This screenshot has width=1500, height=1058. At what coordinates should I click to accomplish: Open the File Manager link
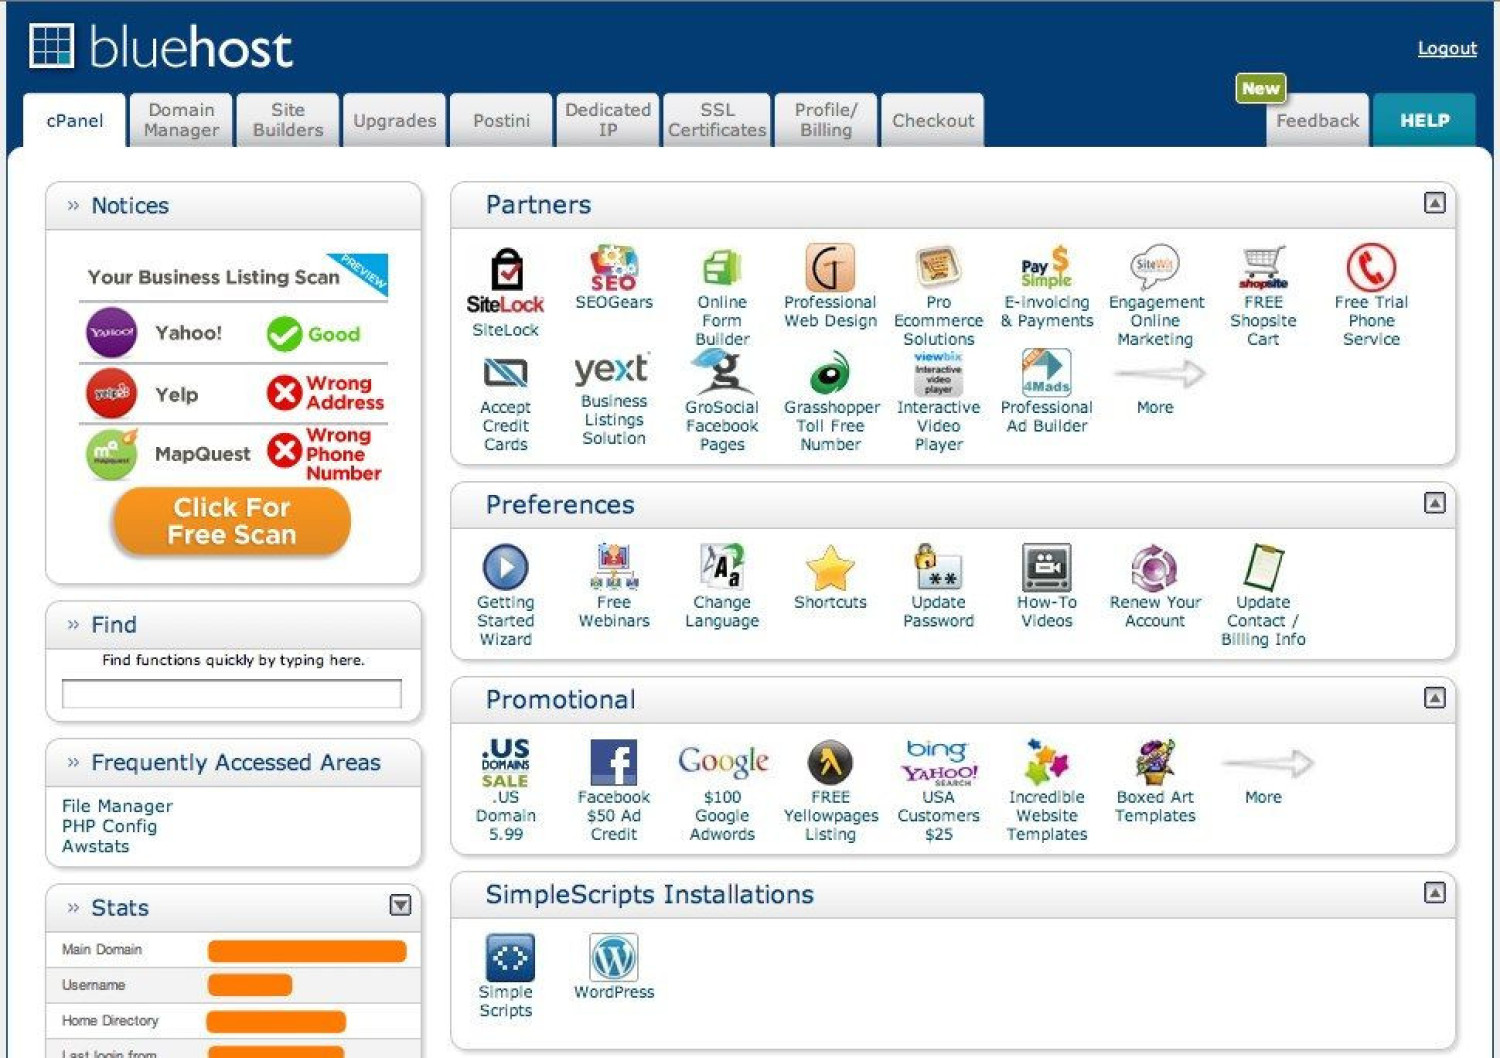point(117,806)
